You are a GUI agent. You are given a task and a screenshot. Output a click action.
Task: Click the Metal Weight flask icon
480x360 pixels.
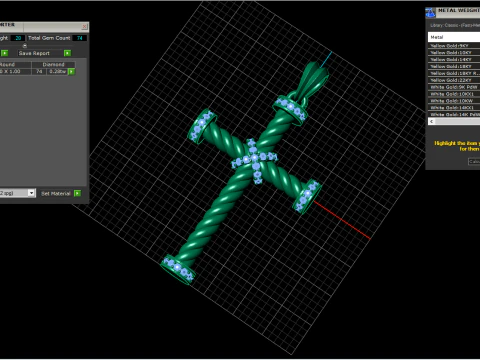point(430,13)
